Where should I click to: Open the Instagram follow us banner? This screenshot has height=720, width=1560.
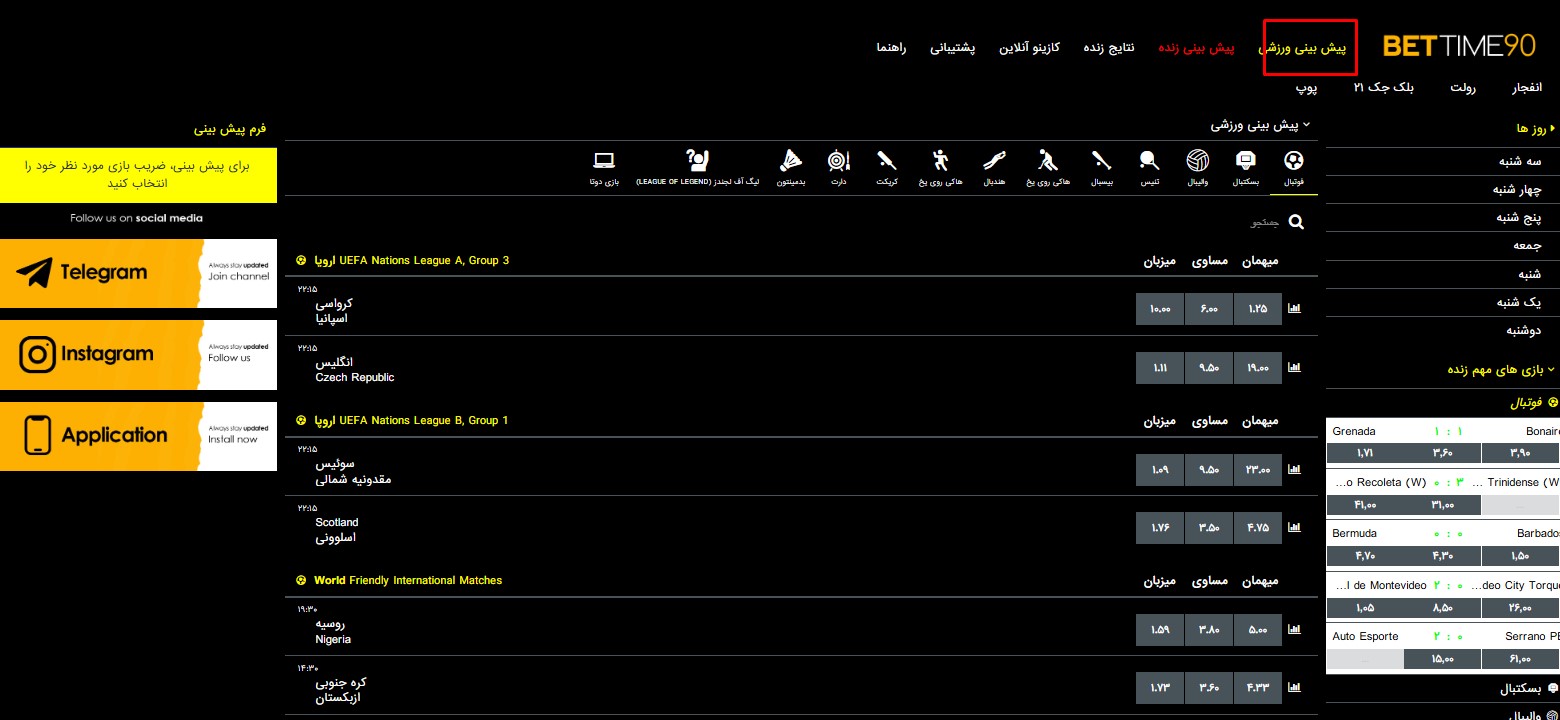(138, 355)
